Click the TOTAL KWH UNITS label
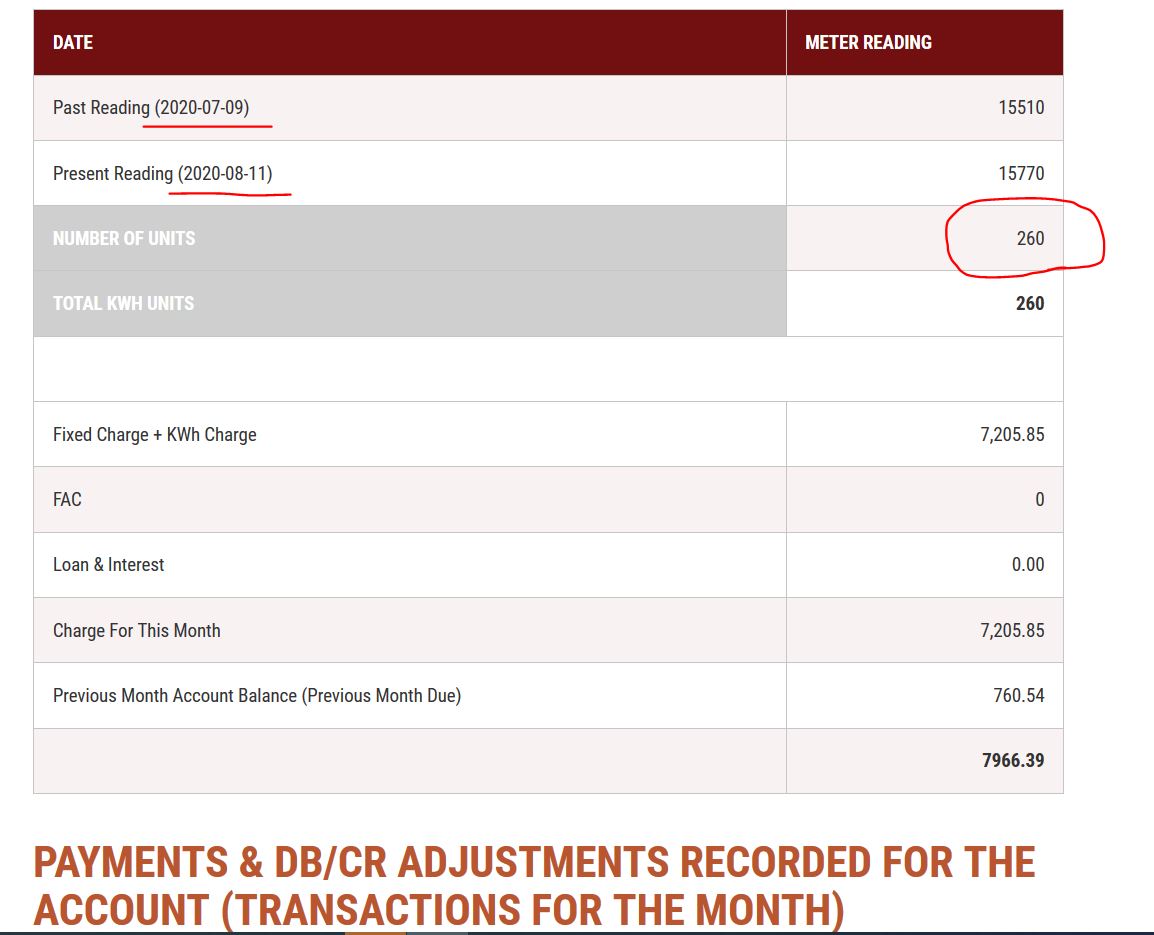Screen dimensions: 1154x935 pos(124,303)
